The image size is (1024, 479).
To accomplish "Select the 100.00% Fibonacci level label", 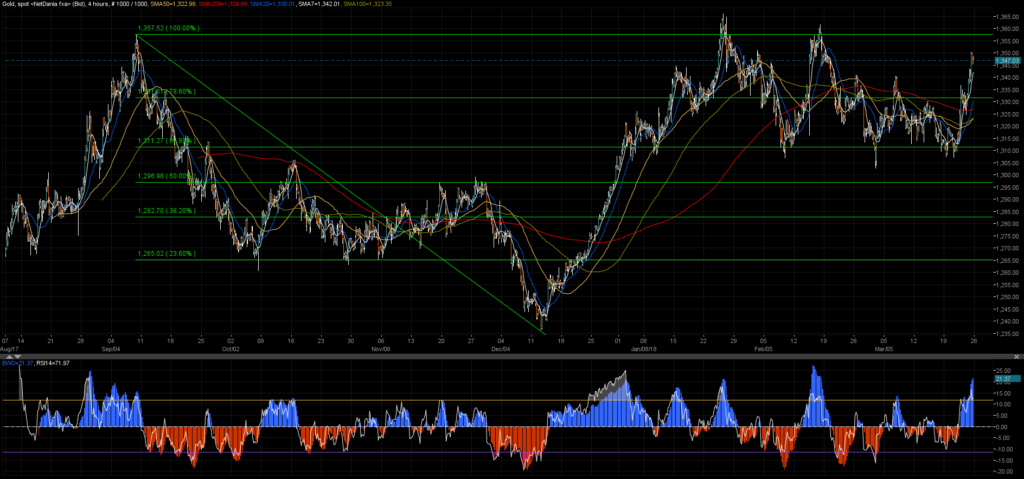I will pos(168,29).
